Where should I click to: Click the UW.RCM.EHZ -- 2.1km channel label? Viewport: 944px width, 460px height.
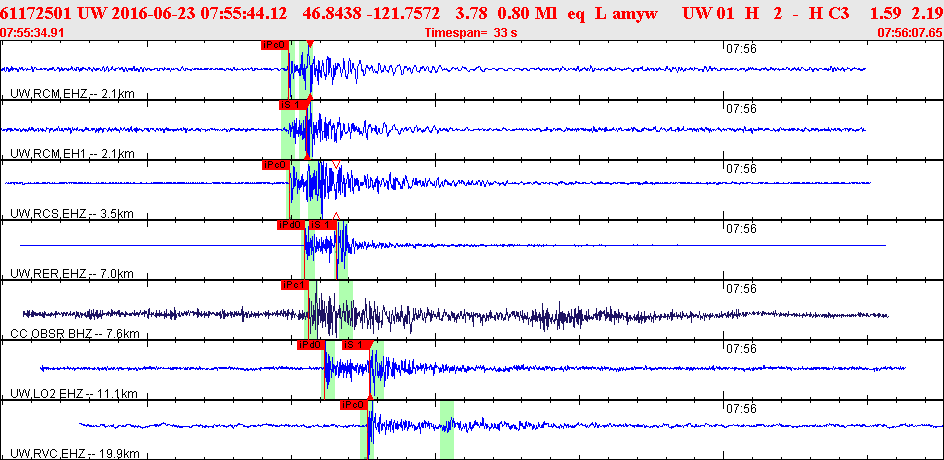click(x=72, y=93)
